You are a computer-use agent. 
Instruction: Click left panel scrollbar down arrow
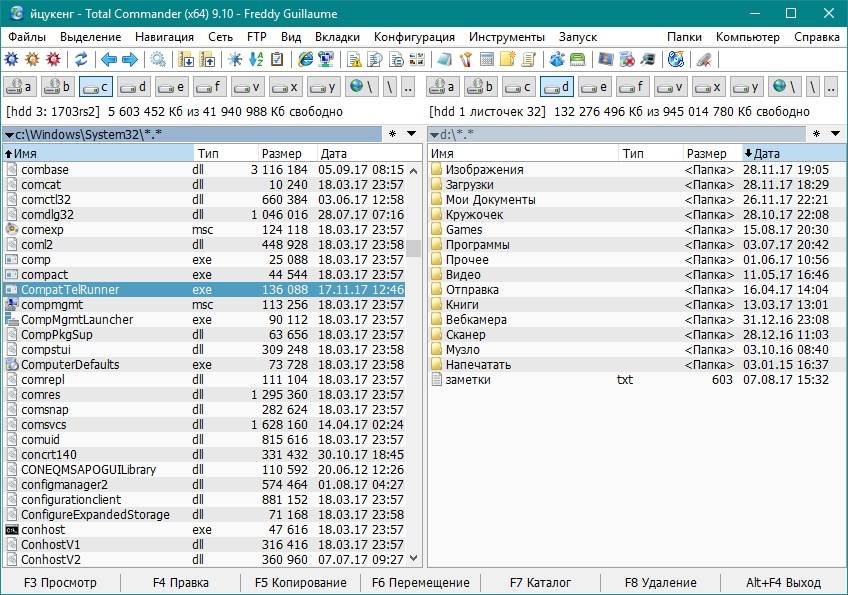414,558
